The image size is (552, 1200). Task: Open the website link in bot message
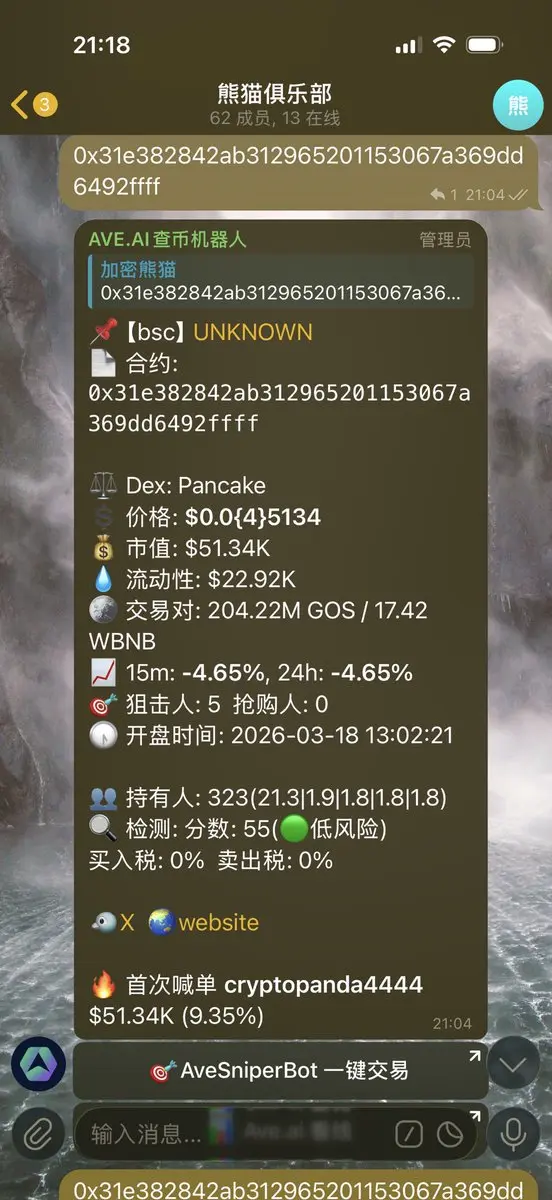tap(204, 922)
